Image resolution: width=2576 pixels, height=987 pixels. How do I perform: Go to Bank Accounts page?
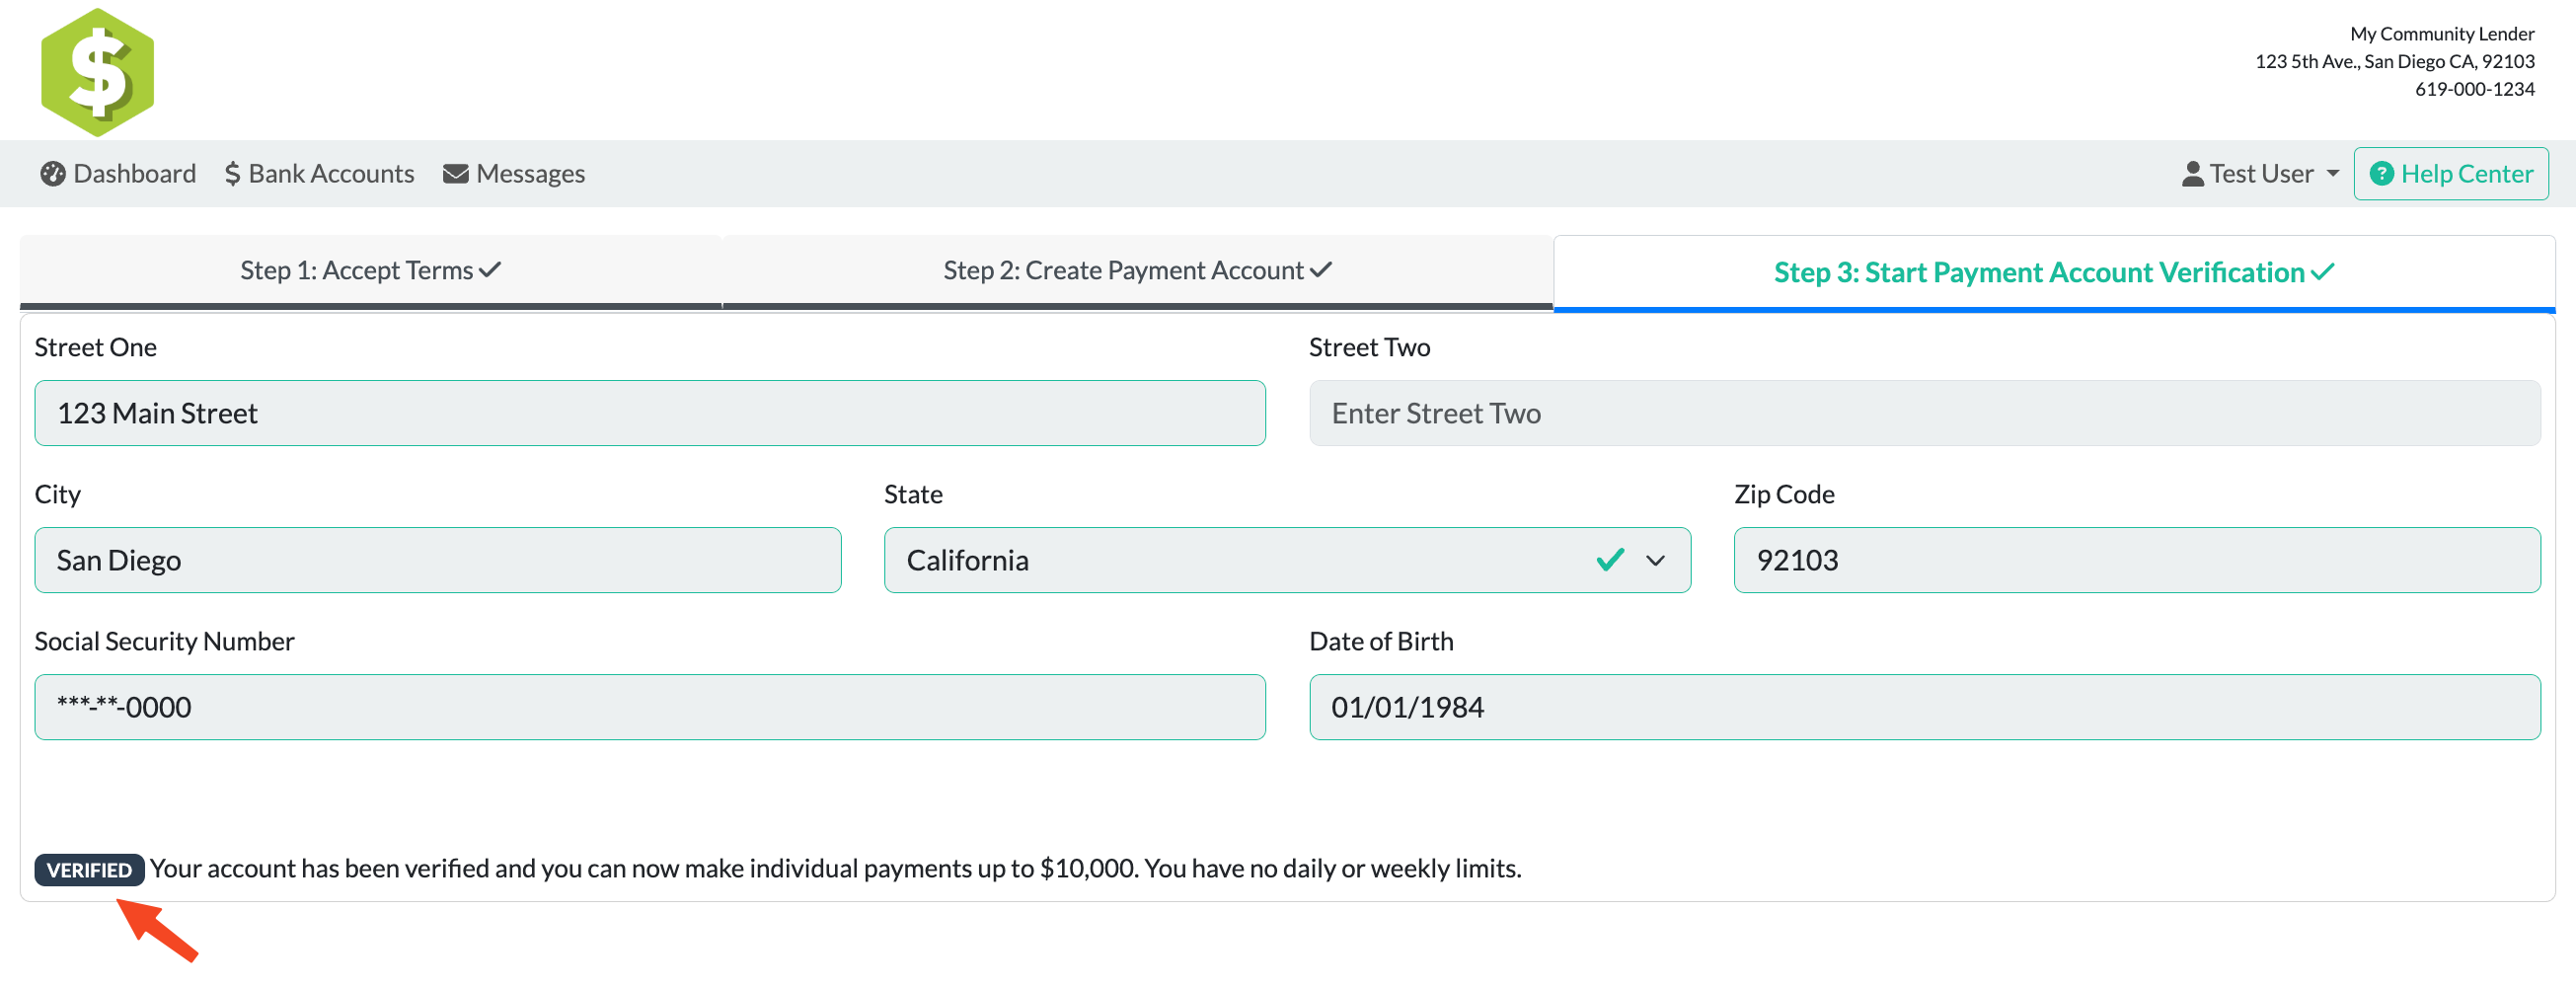[x=330, y=174]
